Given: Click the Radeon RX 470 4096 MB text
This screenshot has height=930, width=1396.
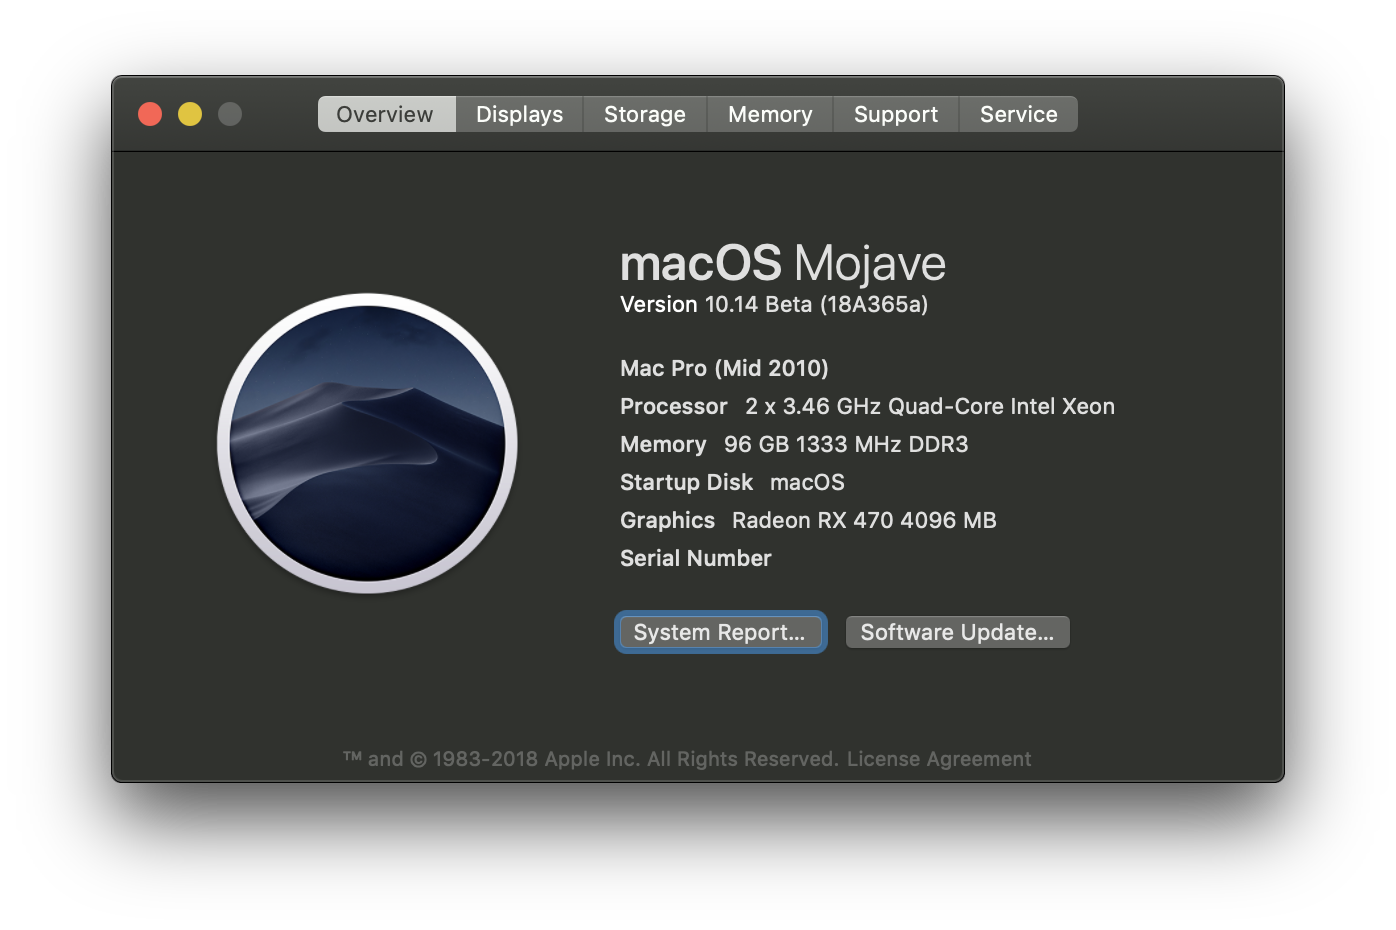Looking at the screenshot, I should point(864,520).
